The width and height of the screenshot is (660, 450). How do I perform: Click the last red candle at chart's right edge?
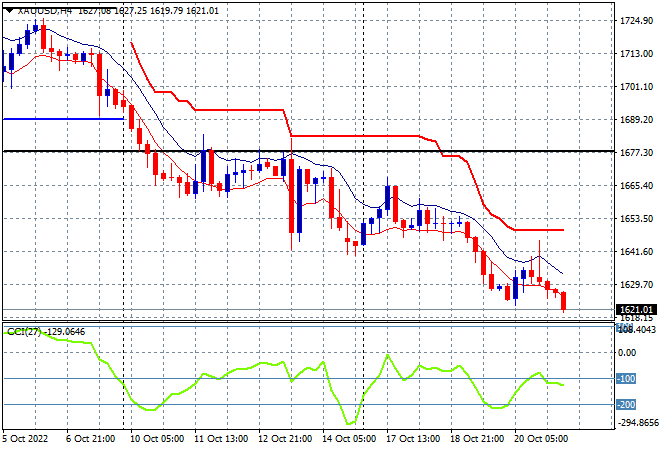564,301
